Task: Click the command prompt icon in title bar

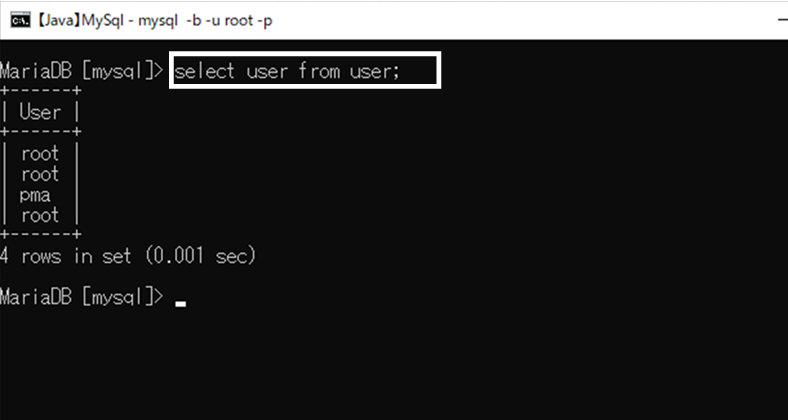Action: (x=21, y=21)
